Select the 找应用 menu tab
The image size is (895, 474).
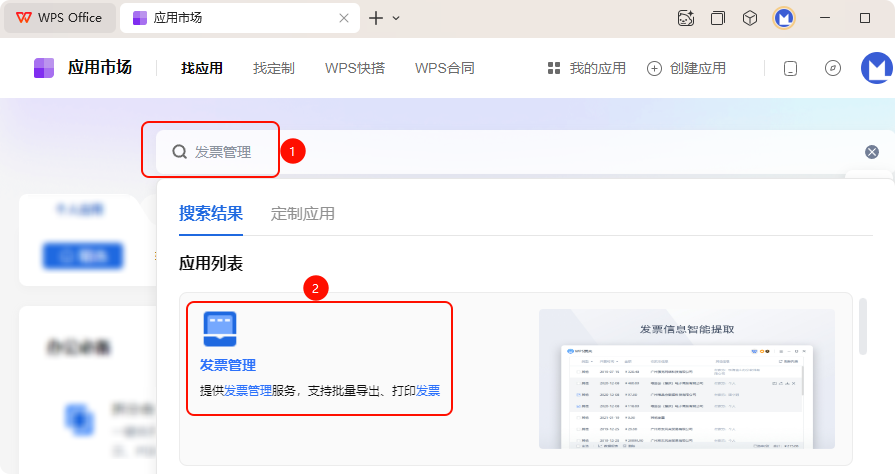point(202,68)
